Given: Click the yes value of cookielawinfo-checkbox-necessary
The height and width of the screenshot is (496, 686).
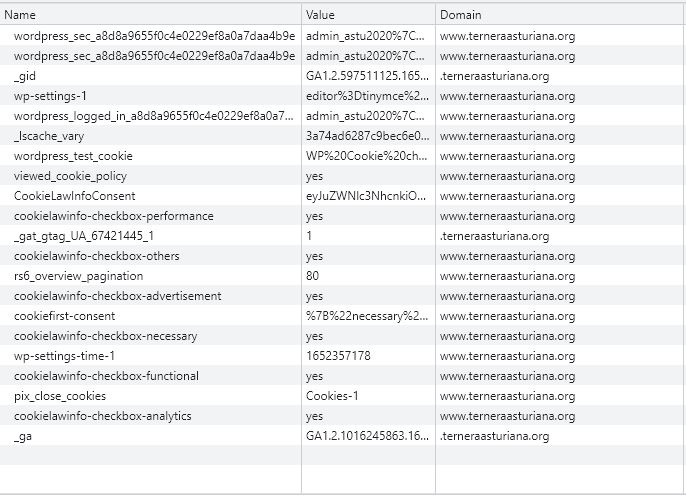Looking at the screenshot, I should tap(314, 337).
